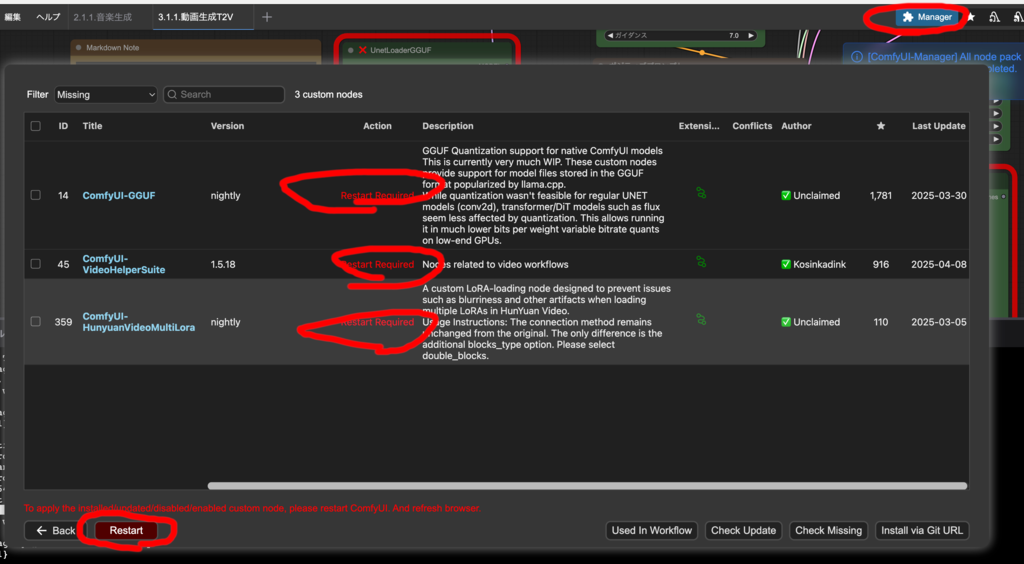Click the extensions icon in HunyuanVideoMultiLora row
Screen dimensions: 1024x564
pyautogui.click(x=701, y=319)
